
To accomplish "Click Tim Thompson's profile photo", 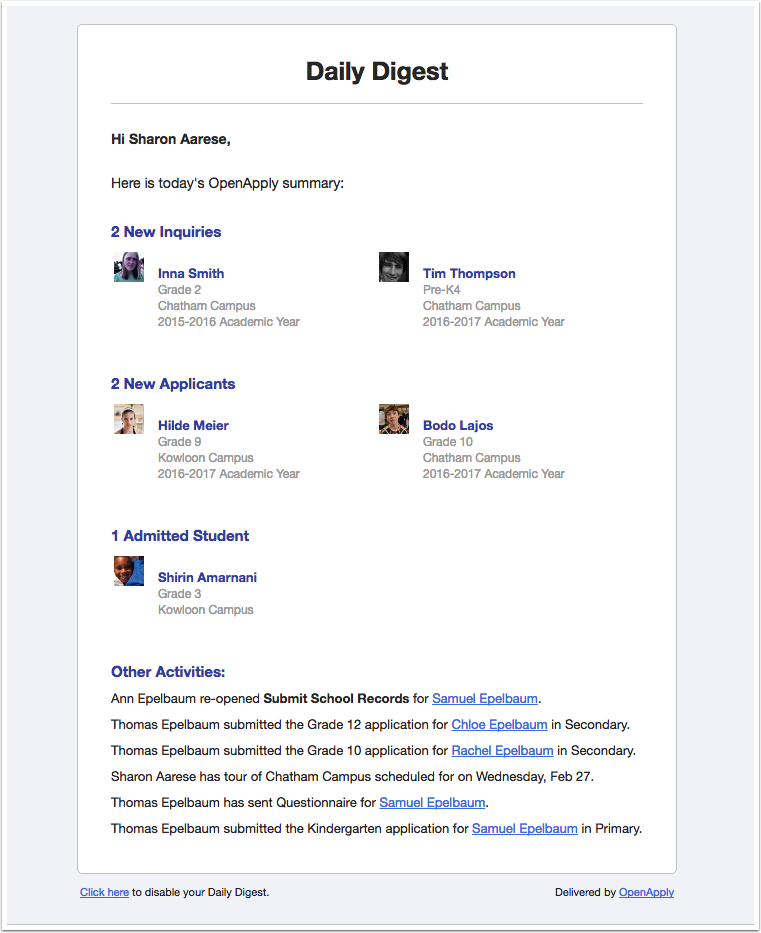I will (x=393, y=267).
